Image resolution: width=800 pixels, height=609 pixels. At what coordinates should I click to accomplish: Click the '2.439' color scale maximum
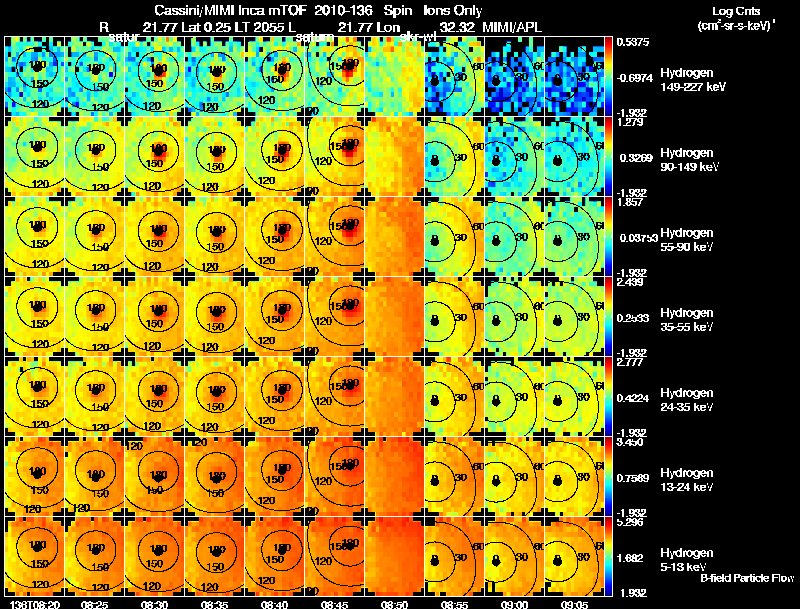pos(630,282)
